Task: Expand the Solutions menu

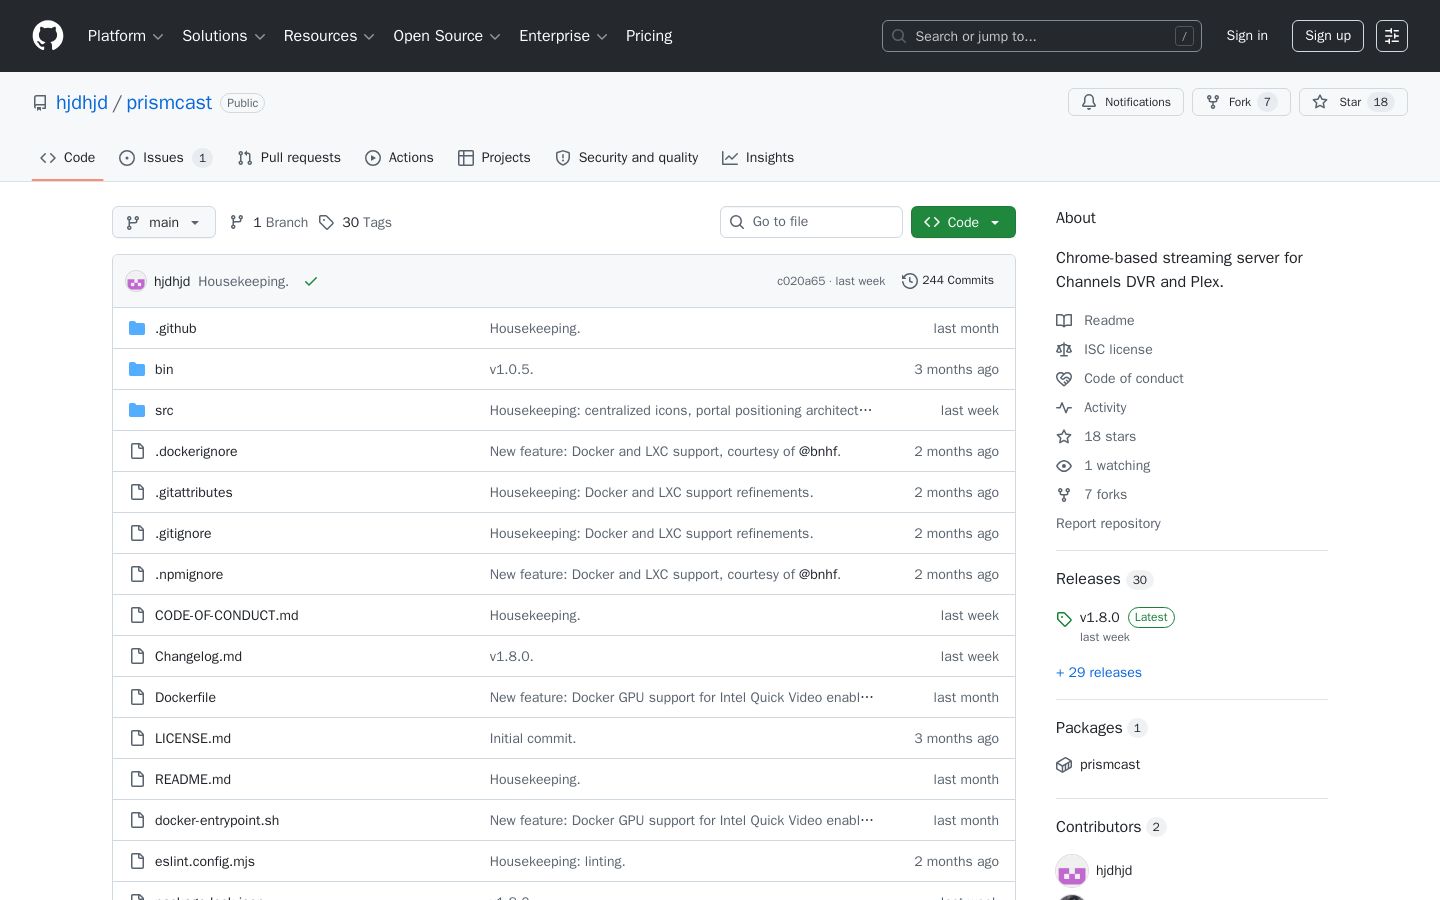Action: (223, 36)
